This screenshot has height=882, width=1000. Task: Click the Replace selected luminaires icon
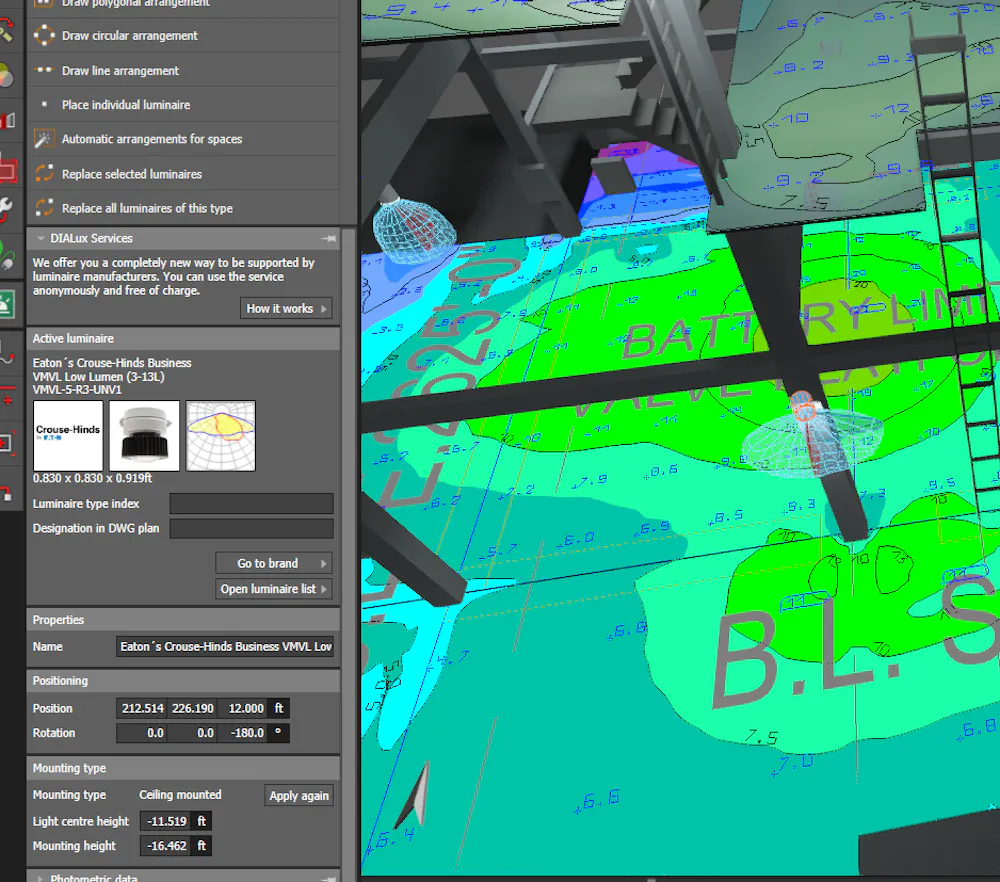[x=44, y=173]
